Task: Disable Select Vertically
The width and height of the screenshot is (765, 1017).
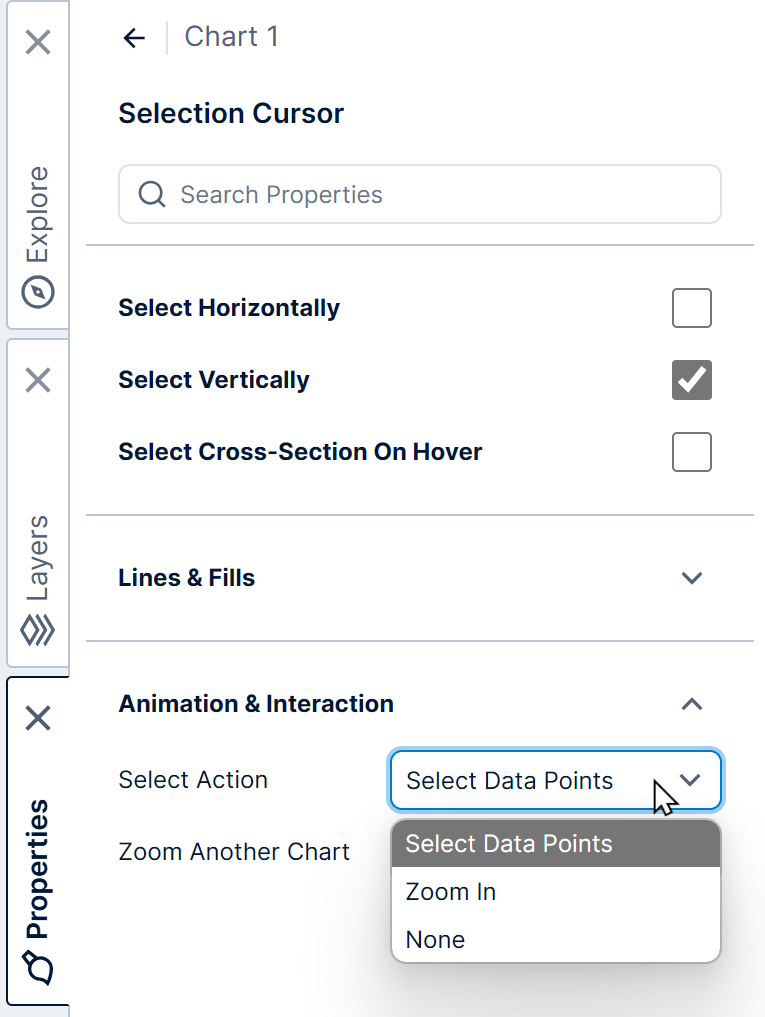Action: (x=691, y=380)
